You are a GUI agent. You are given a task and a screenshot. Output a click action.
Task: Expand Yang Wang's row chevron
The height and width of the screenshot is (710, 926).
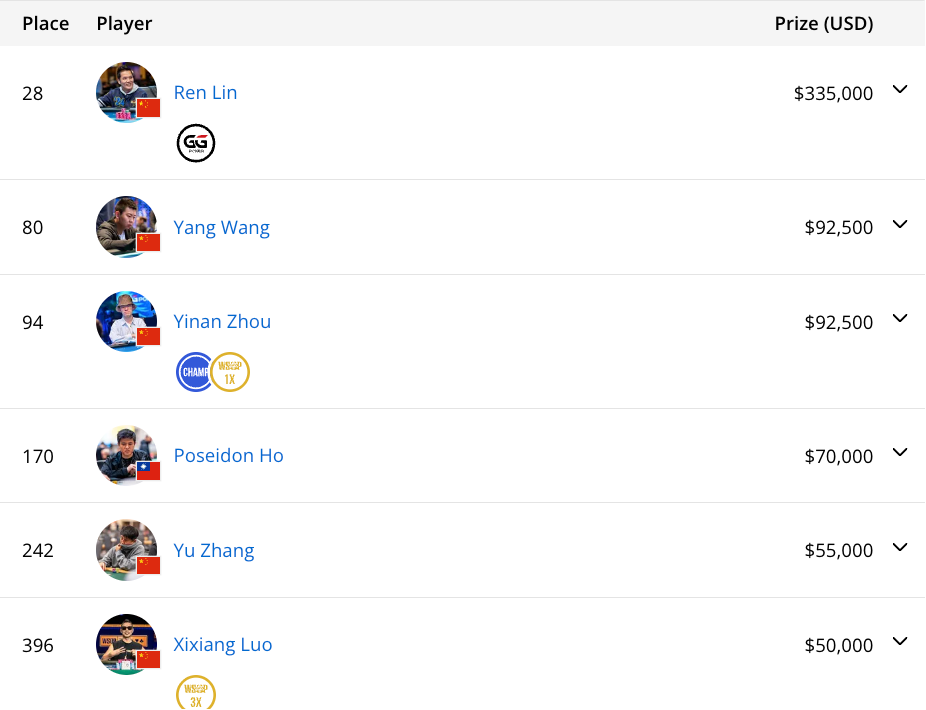(900, 225)
